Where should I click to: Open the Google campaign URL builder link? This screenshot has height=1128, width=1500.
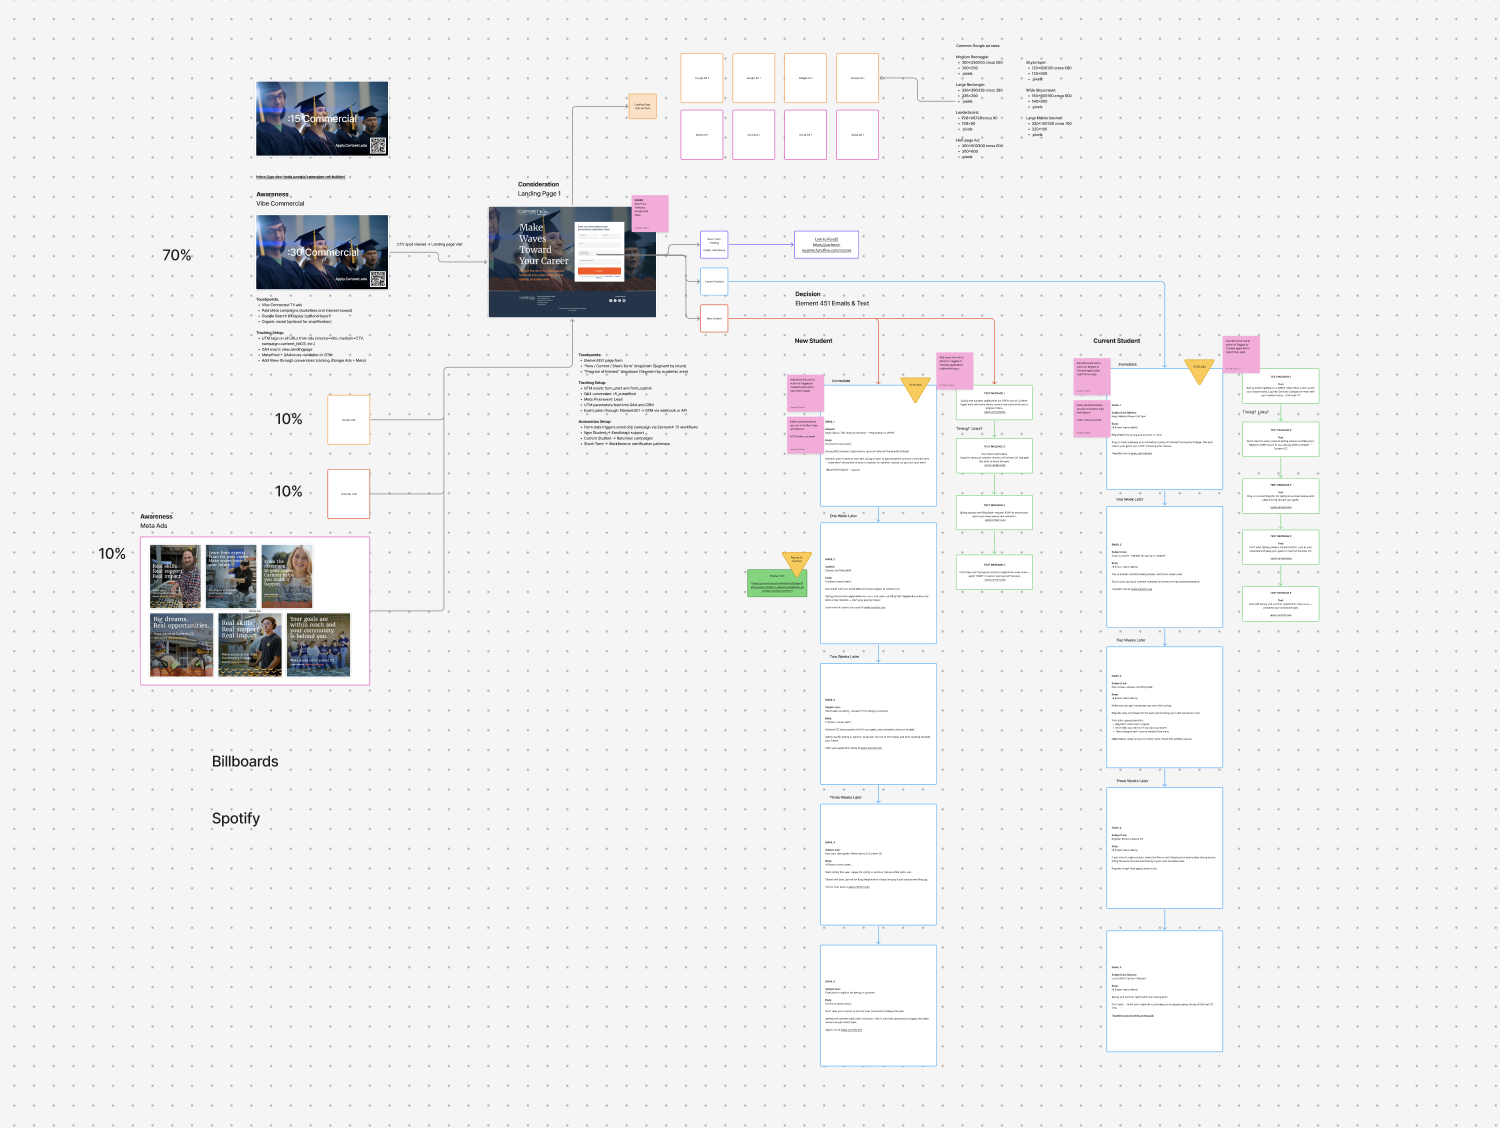300,176
